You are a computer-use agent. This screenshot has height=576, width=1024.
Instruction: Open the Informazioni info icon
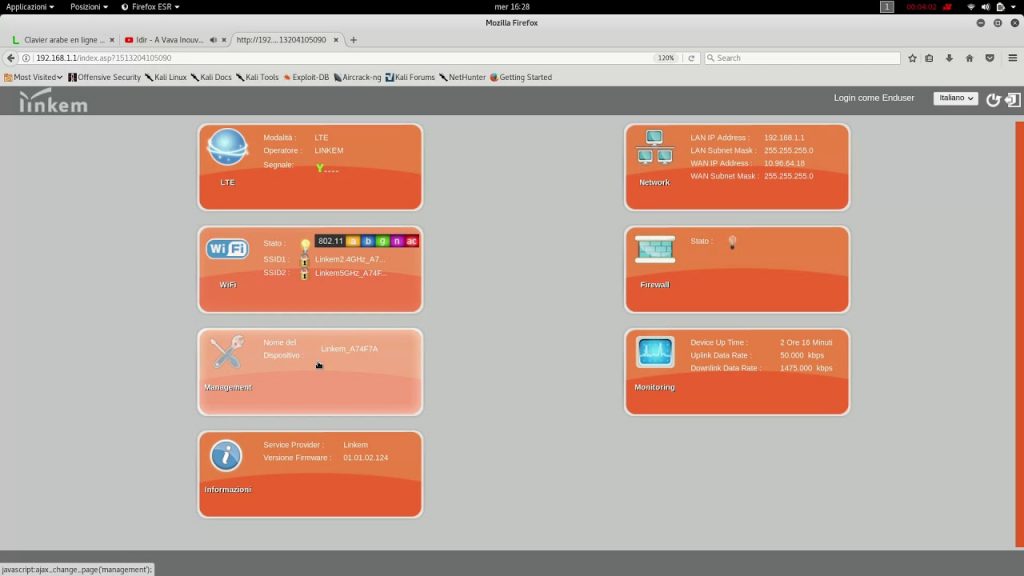[x=226, y=456]
